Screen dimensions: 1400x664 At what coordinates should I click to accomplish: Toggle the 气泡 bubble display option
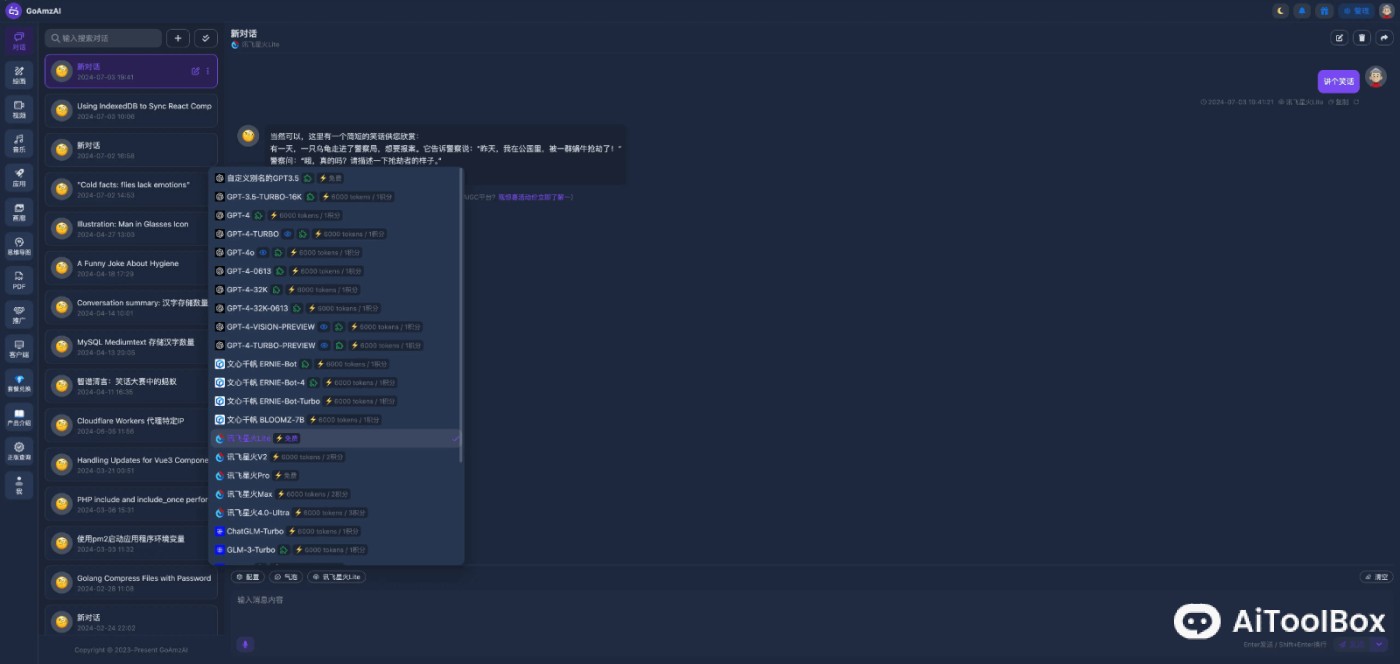[x=286, y=577]
